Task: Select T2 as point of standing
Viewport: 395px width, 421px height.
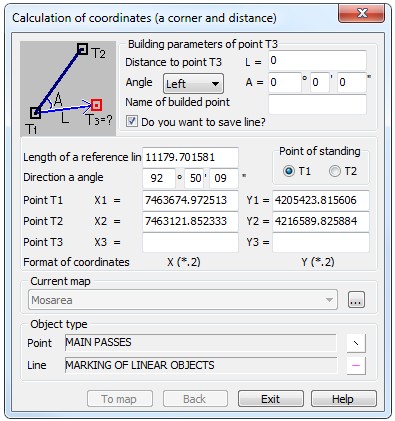Action: 334,171
